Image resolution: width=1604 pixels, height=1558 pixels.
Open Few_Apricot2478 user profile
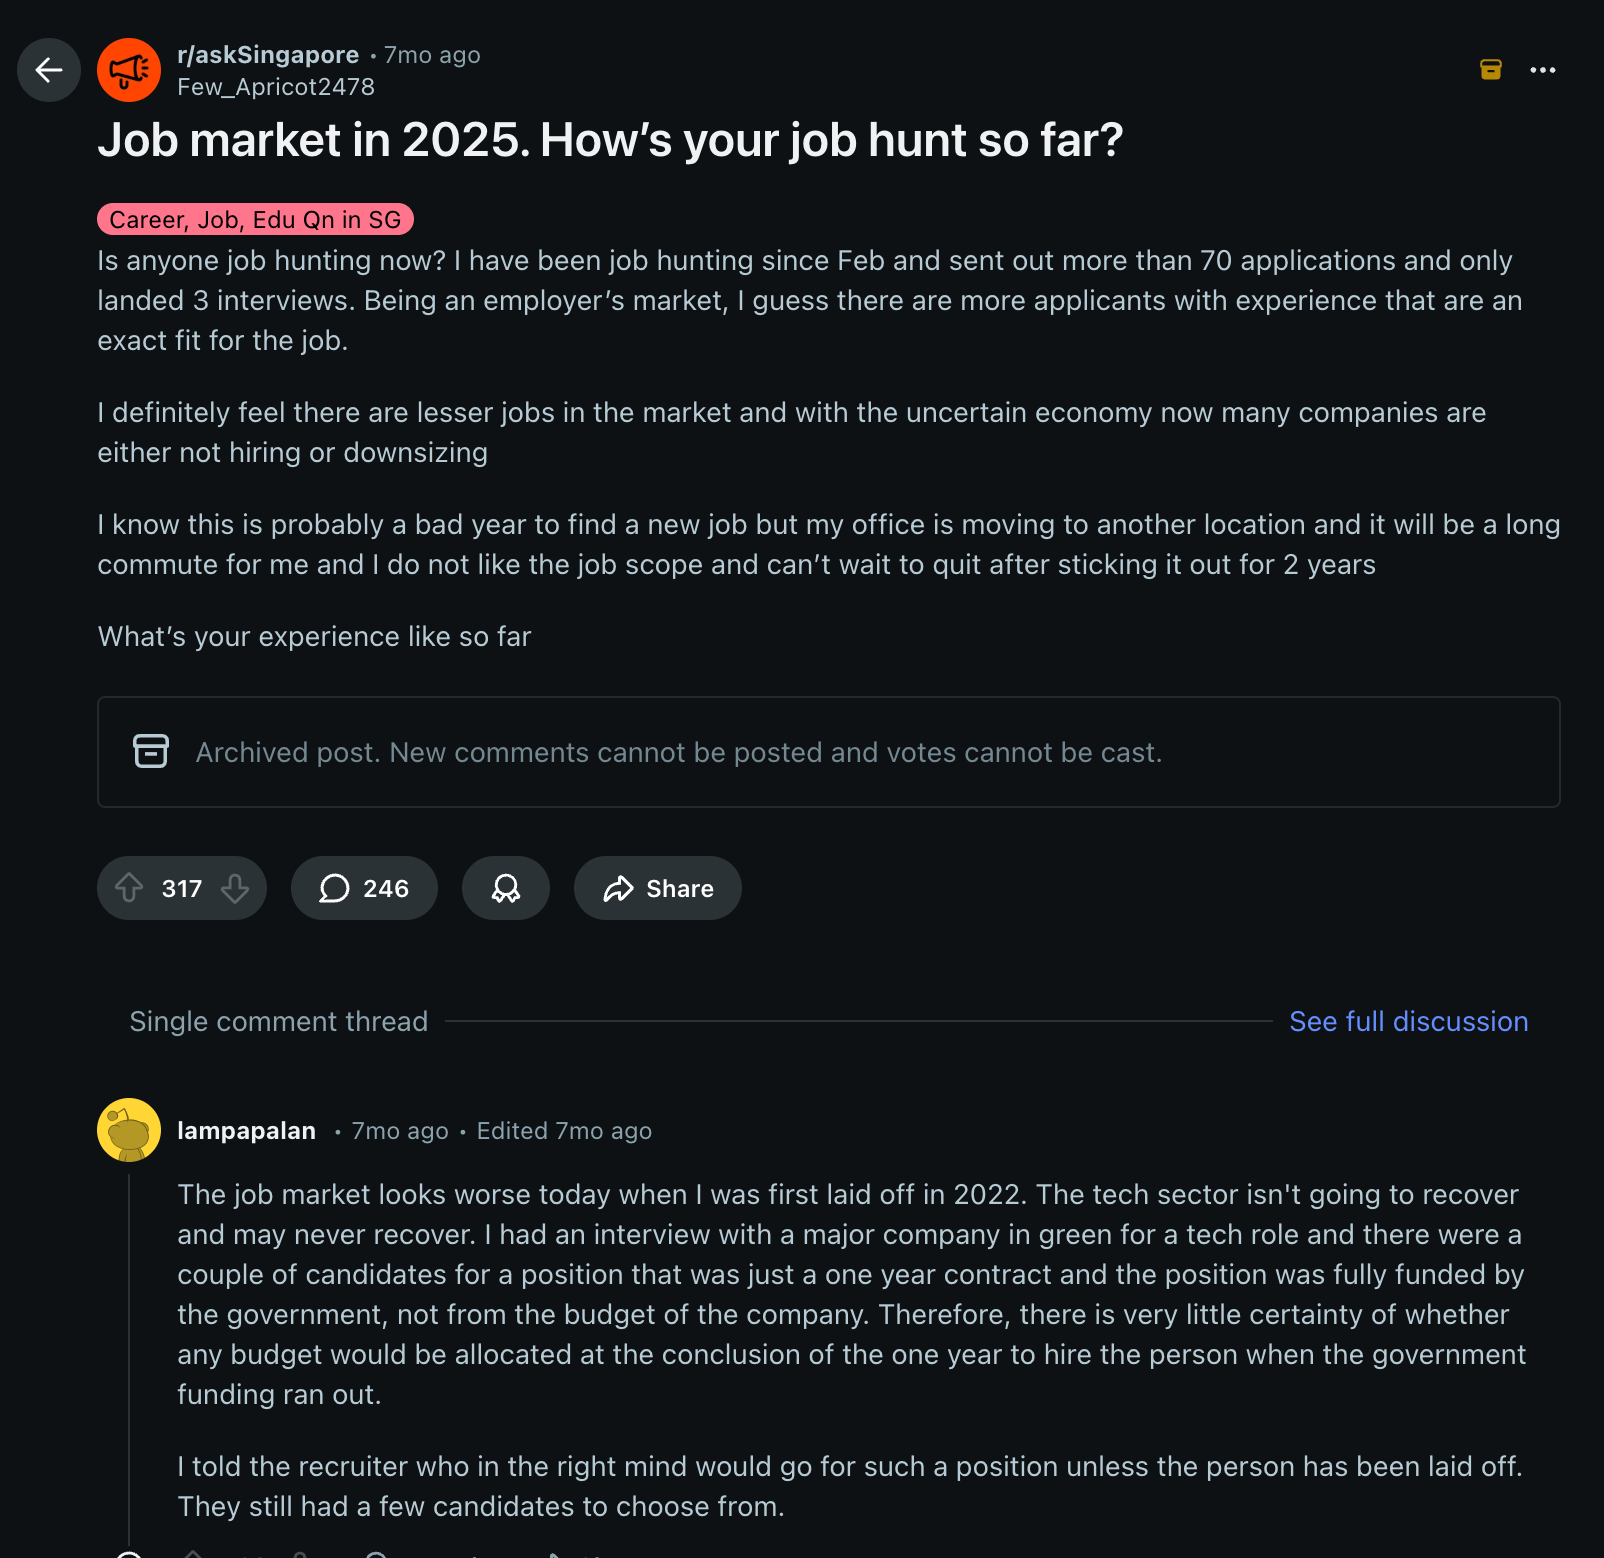pyautogui.click(x=276, y=87)
